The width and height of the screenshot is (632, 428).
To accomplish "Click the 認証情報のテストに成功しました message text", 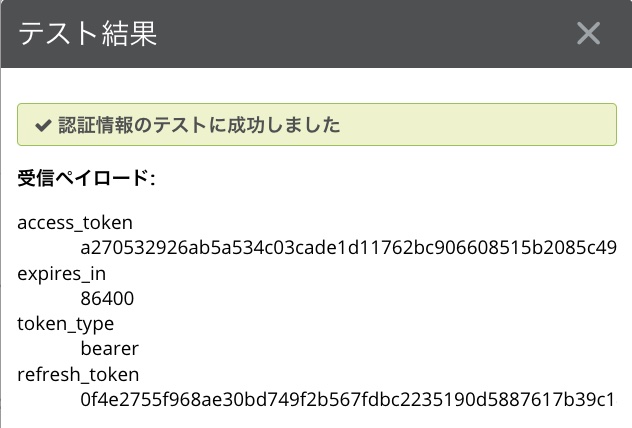I will coord(199,126).
